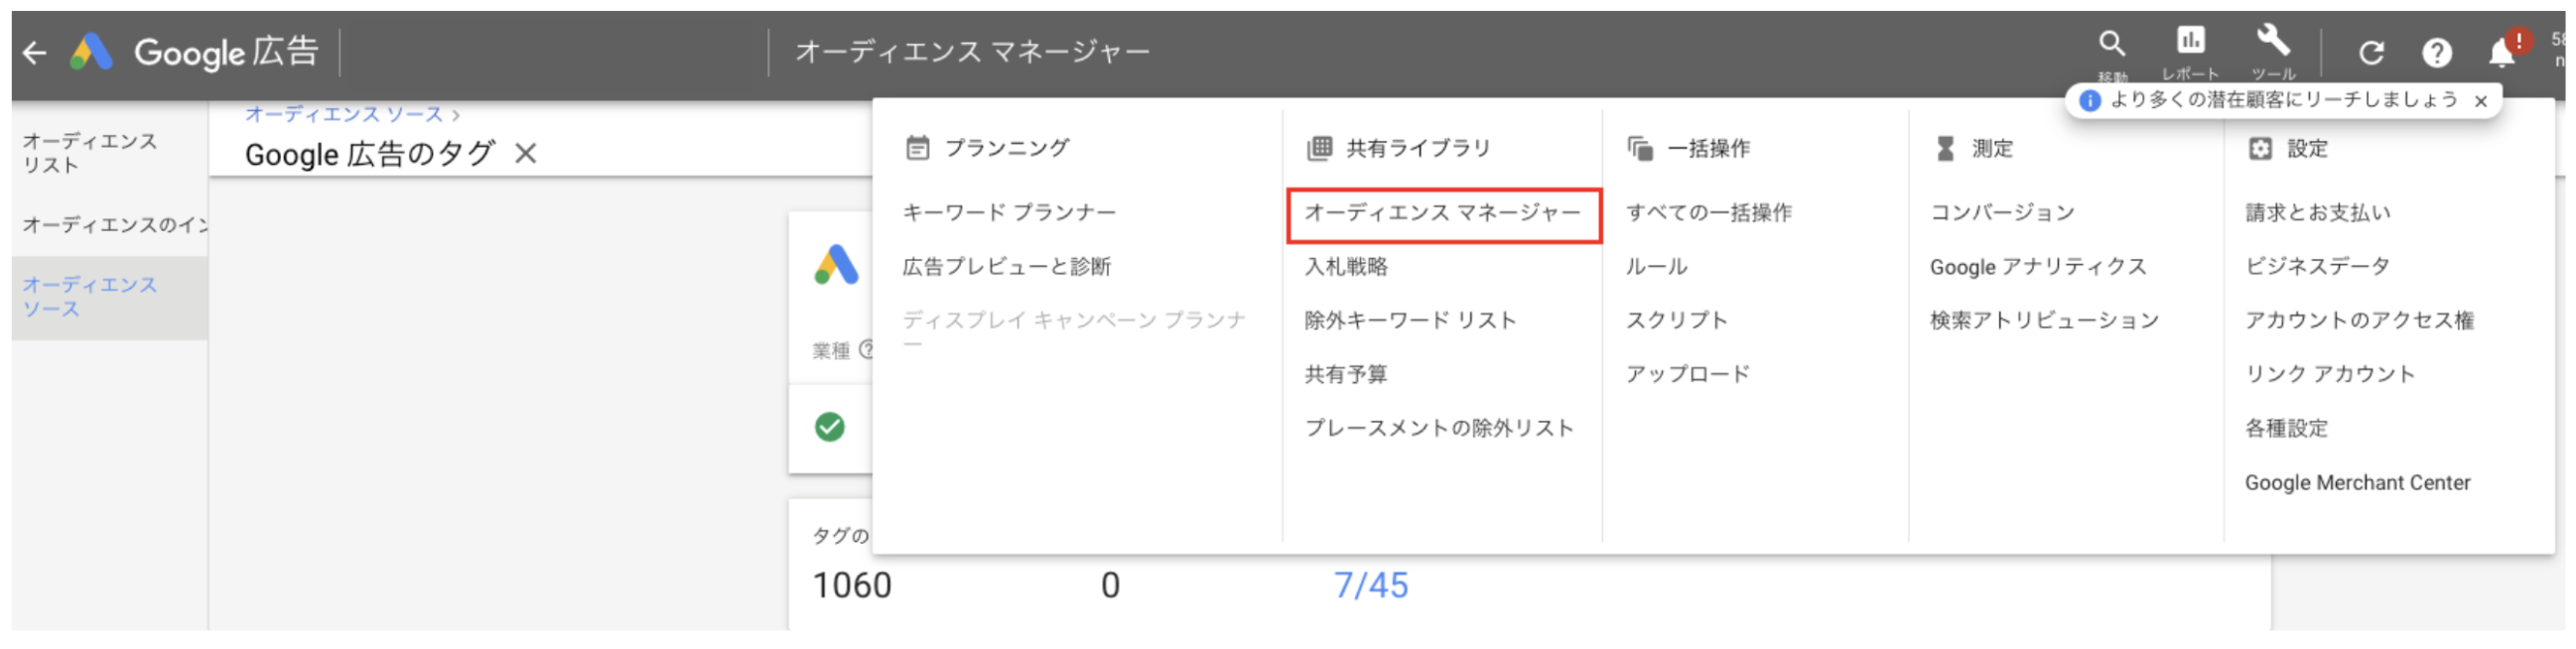Open 入札戦略 from the shared library

point(1346,267)
